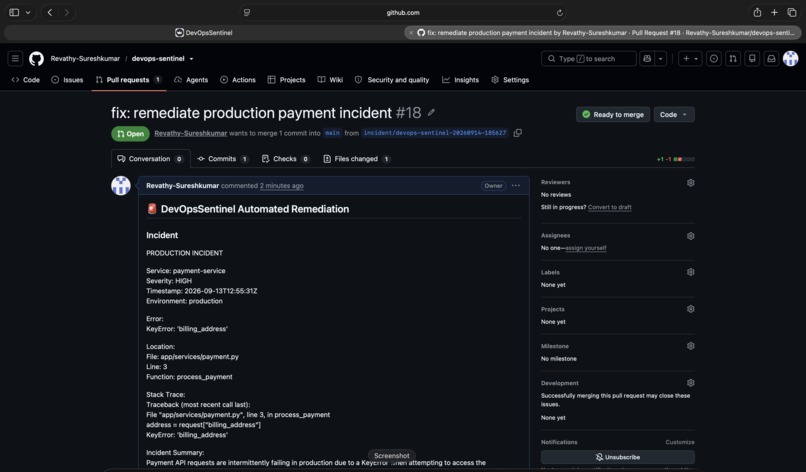Open the Projects gear settings
The height and width of the screenshot is (472, 806).
690,309
